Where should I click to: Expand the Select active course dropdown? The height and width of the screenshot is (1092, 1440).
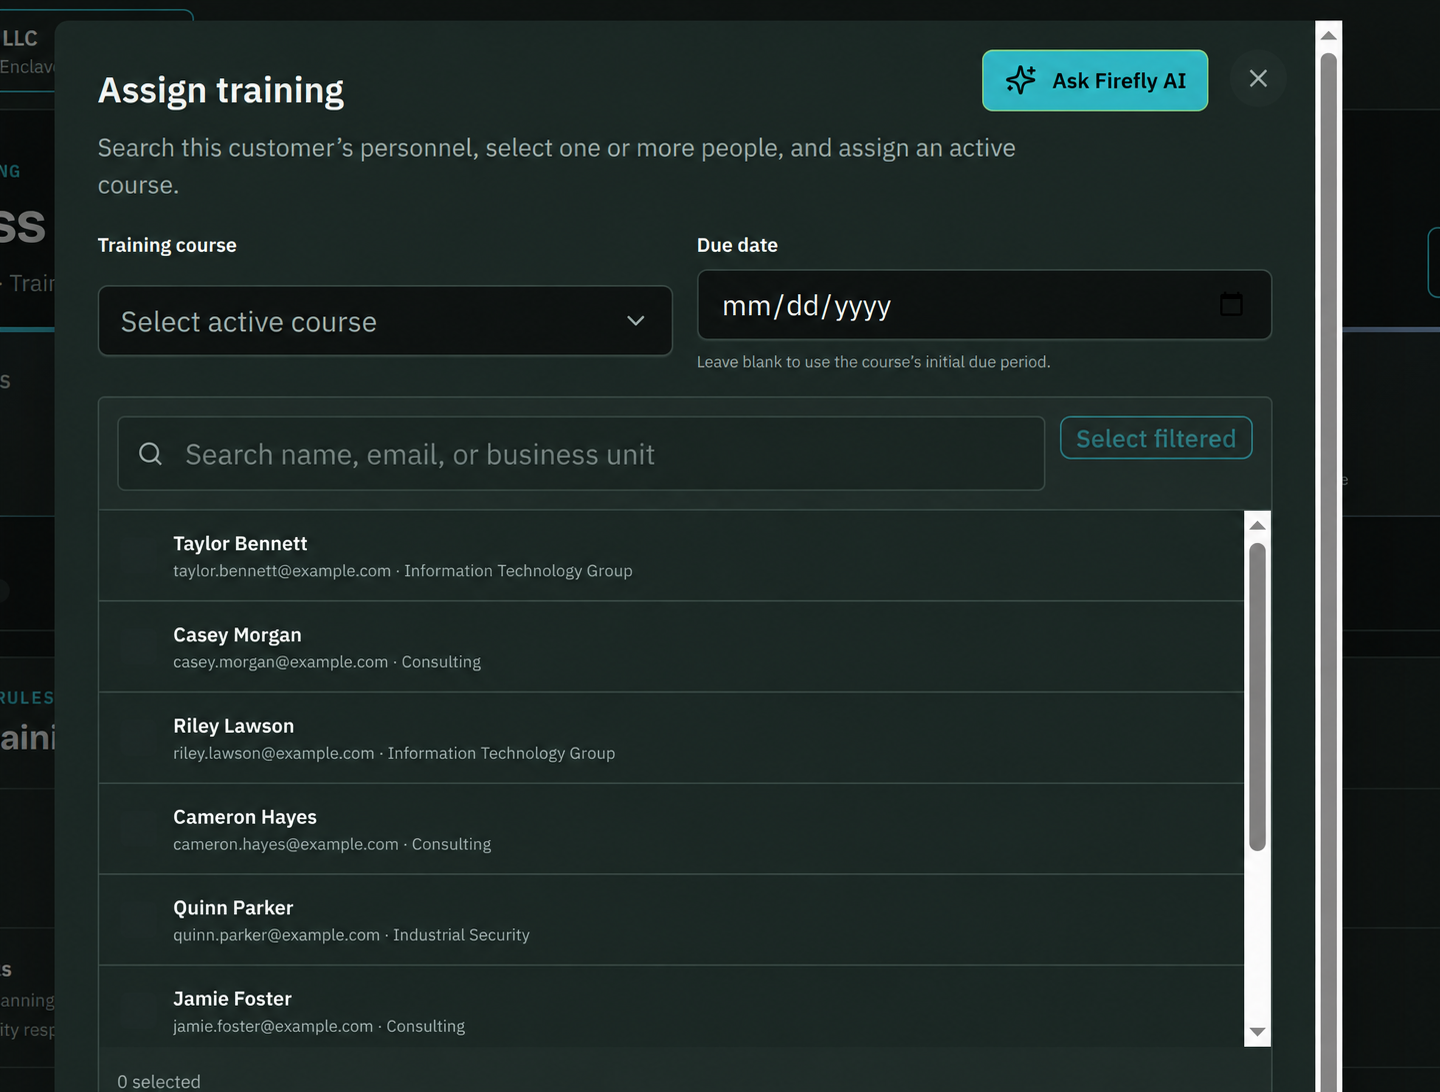tap(385, 321)
